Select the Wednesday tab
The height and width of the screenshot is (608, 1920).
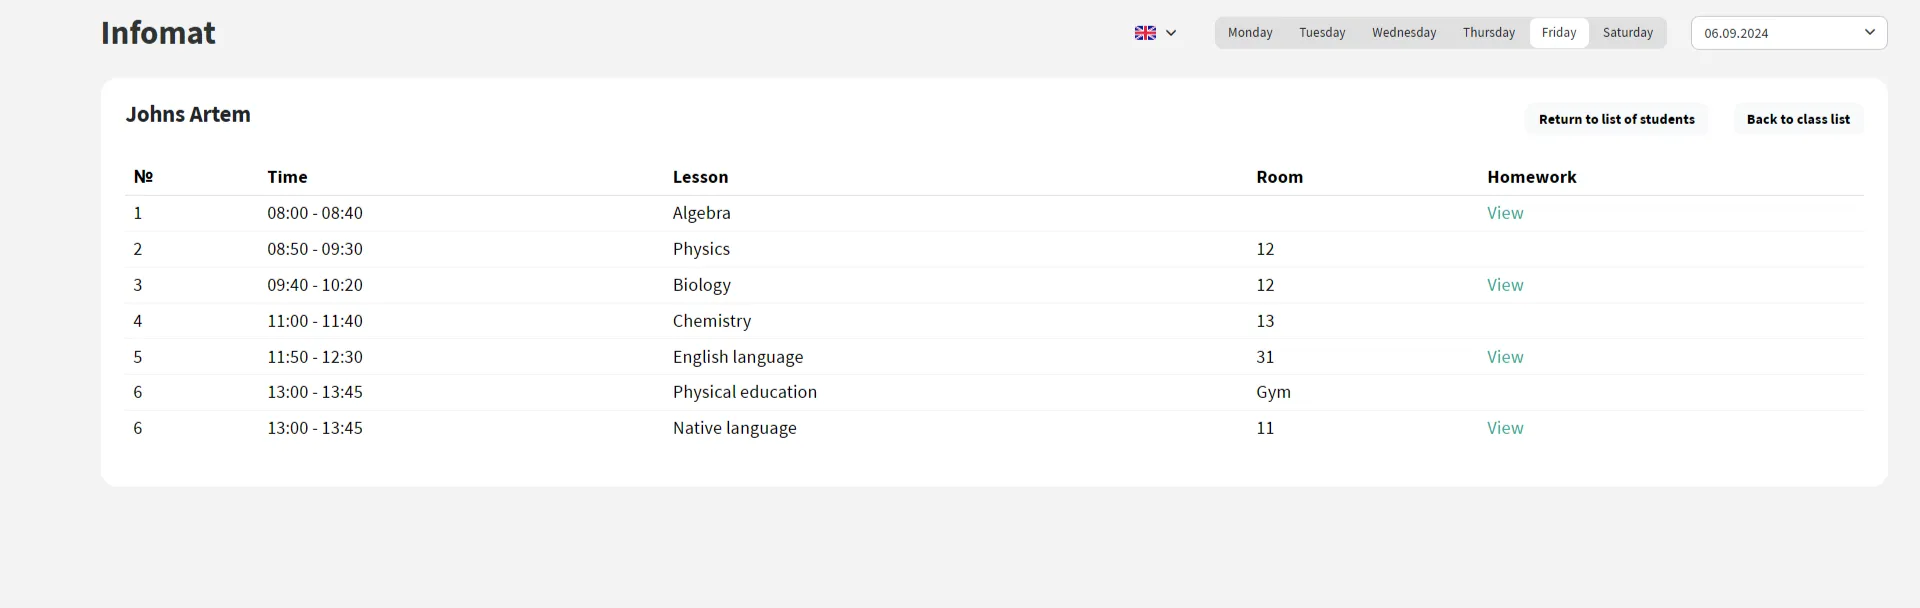pos(1404,33)
